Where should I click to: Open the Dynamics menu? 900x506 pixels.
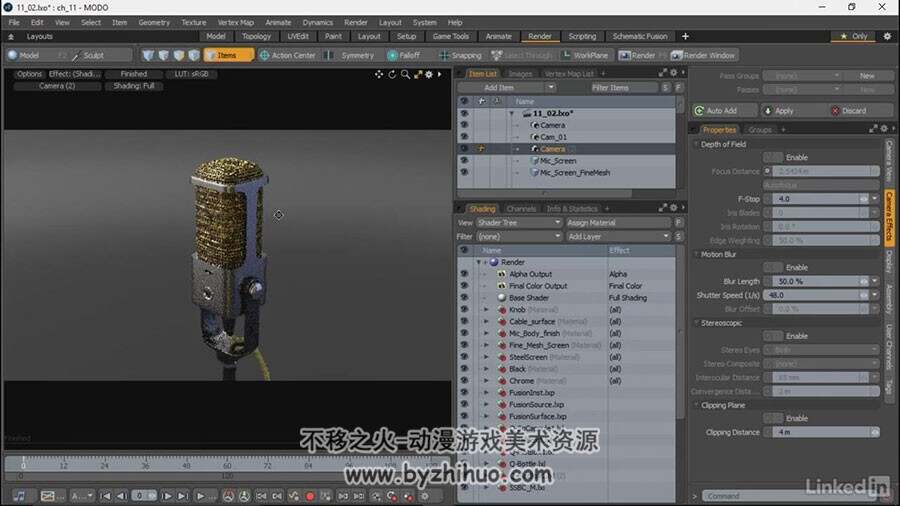click(x=317, y=22)
